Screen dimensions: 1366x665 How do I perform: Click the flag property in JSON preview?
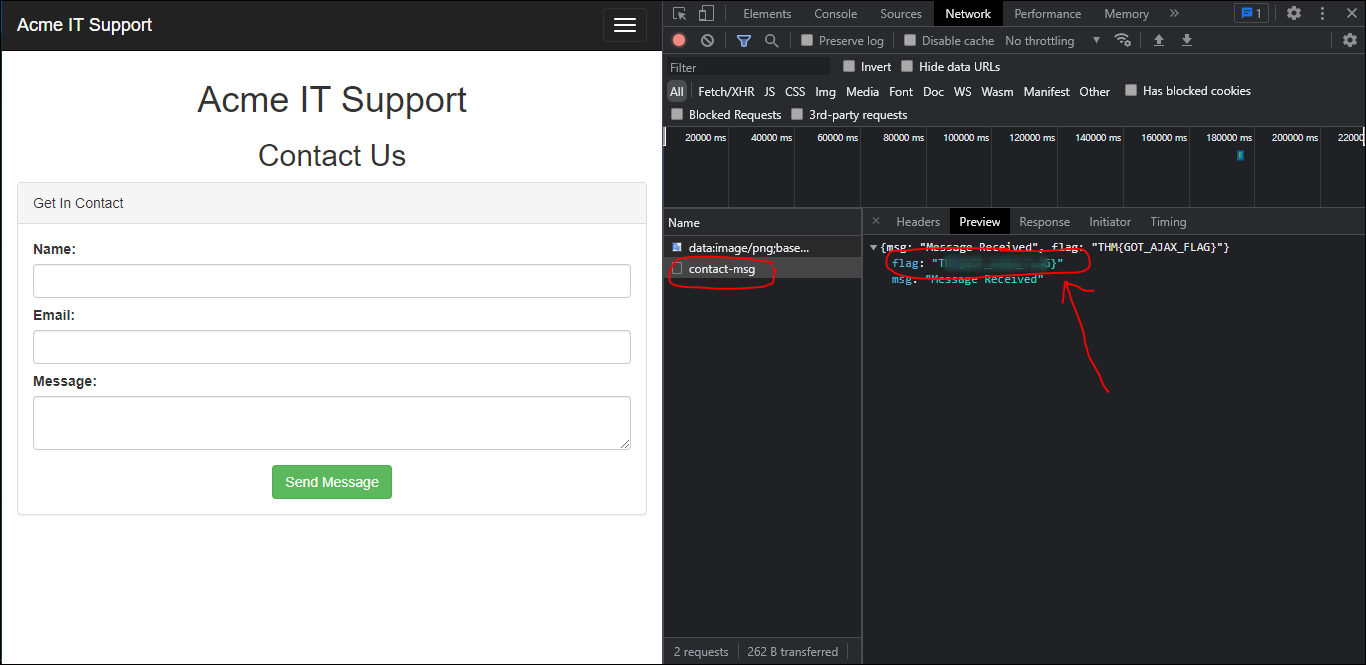point(978,263)
